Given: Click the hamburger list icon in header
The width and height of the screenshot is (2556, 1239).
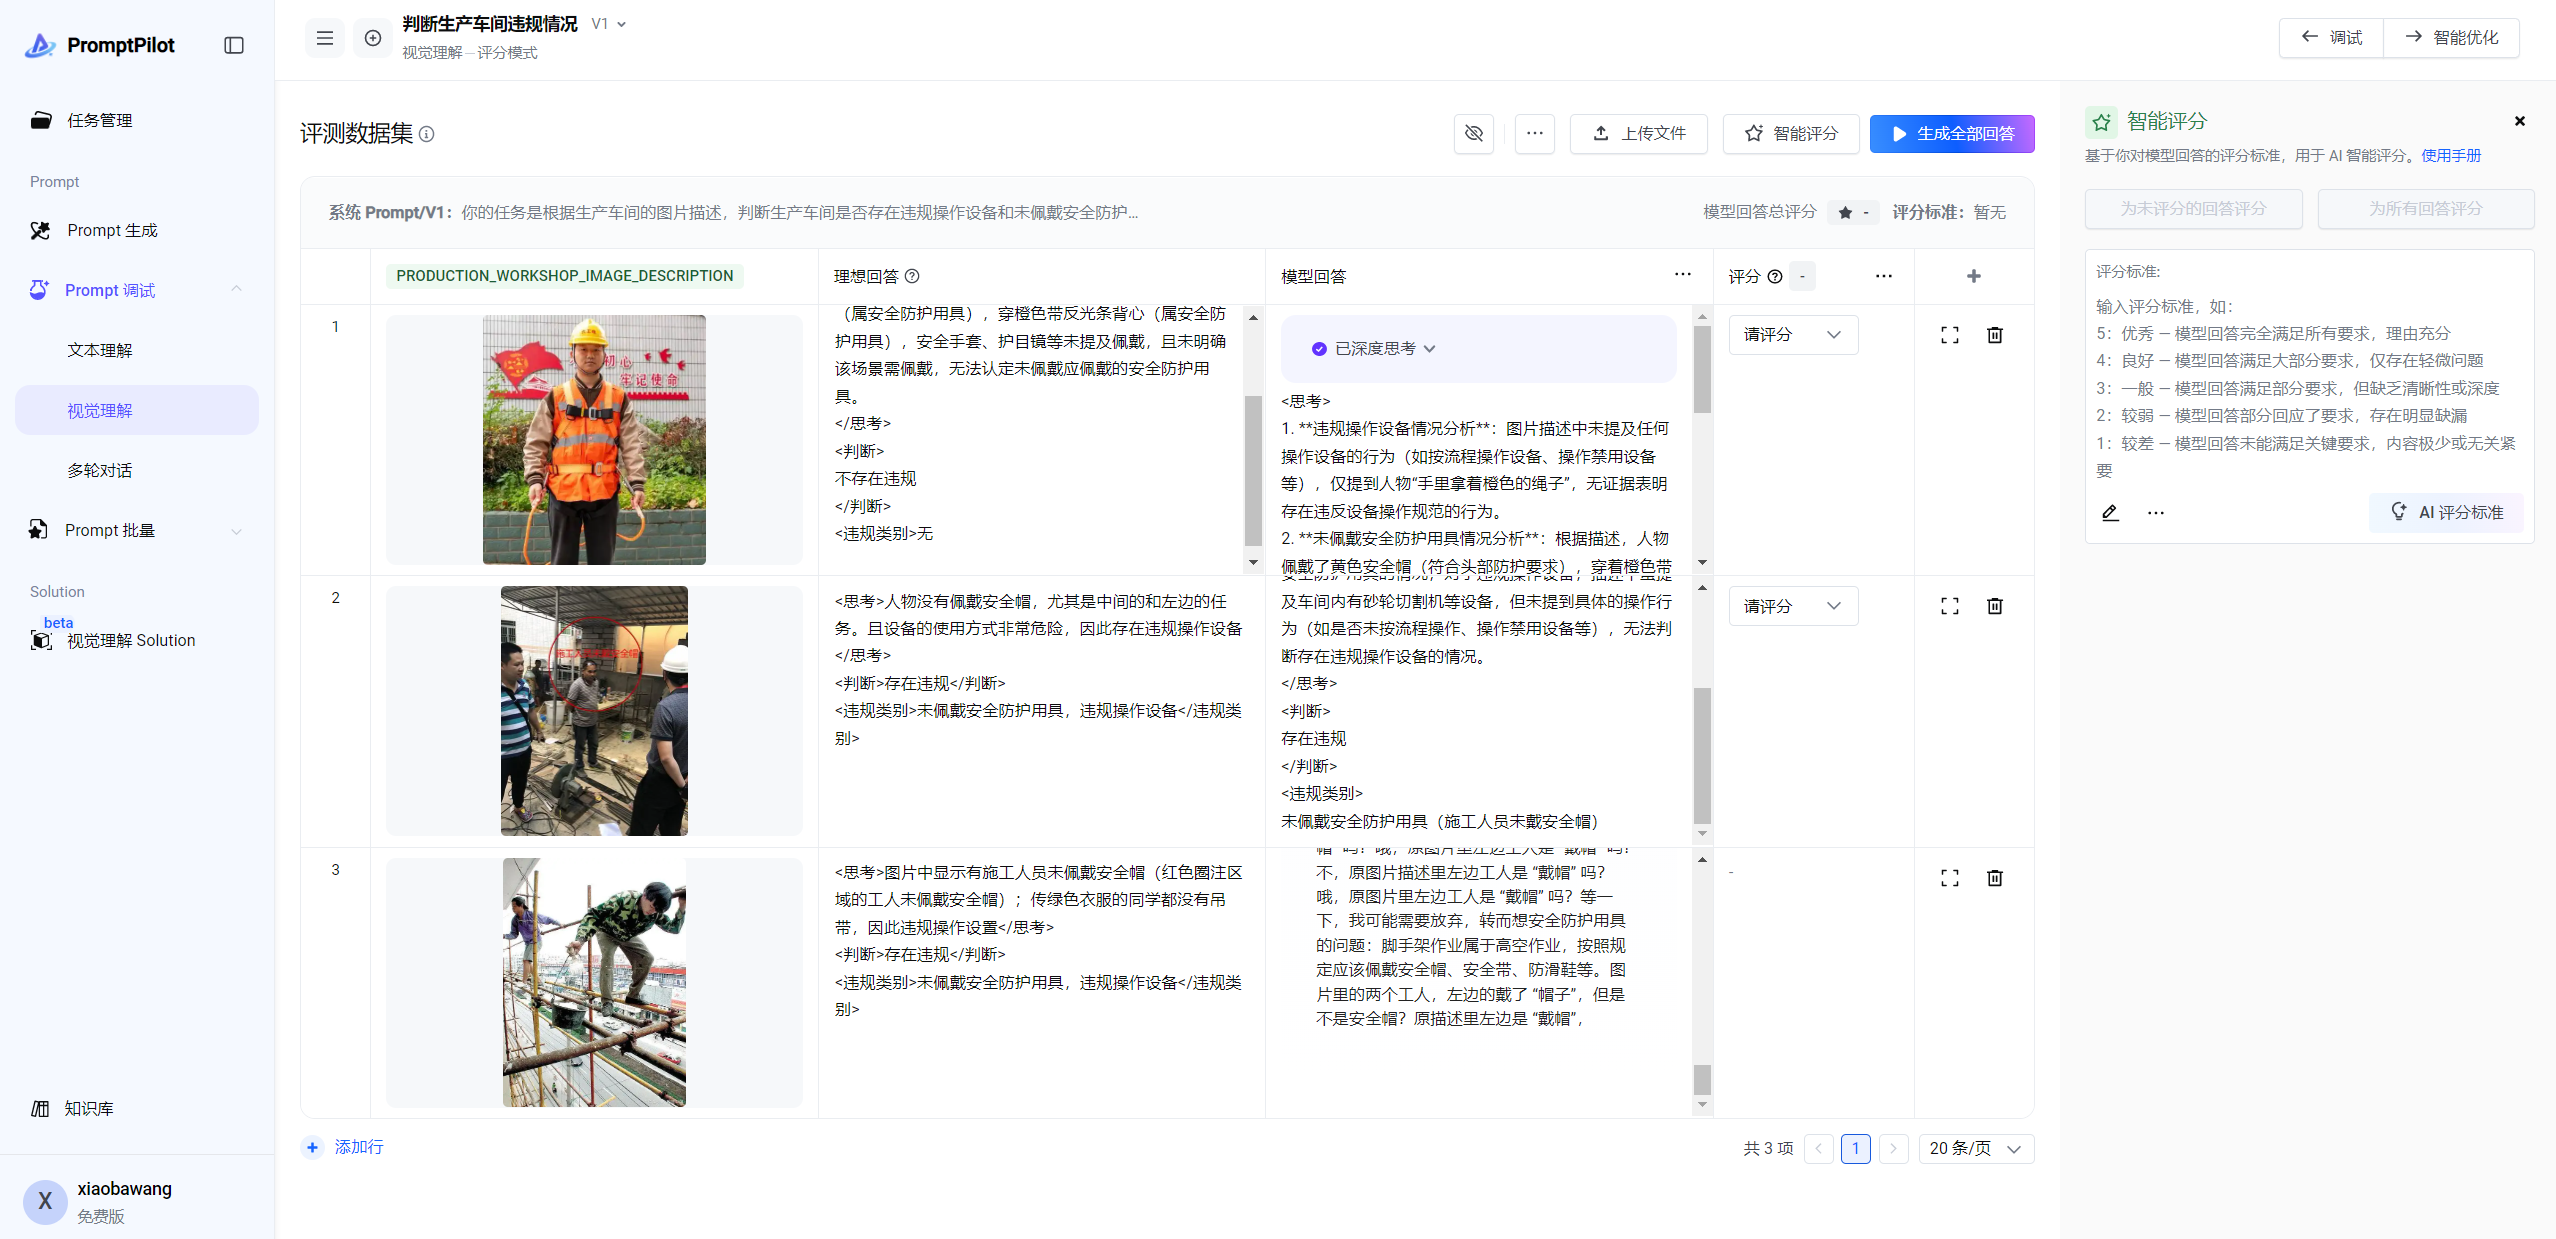Looking at the screenshot, I should pos(325,38).
